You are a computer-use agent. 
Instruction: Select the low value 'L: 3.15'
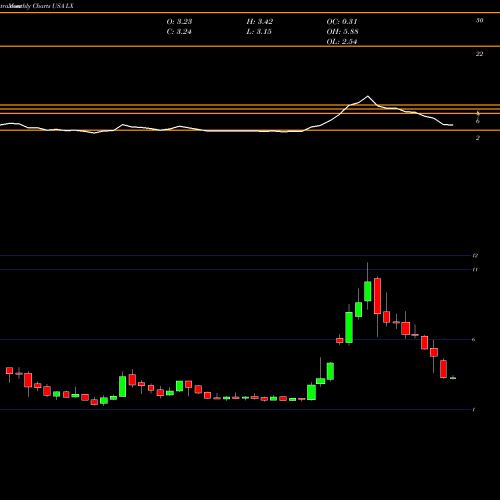click(x=259, y=32)
